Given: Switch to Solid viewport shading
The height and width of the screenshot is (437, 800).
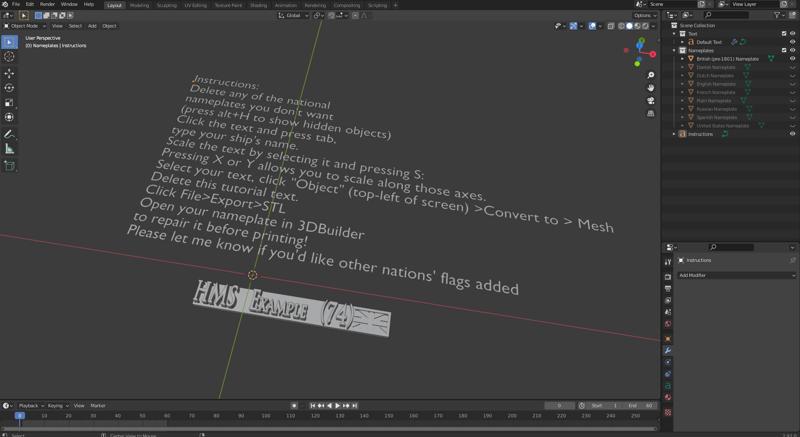Looking at the screenshot, I should (x=630, y=26).
